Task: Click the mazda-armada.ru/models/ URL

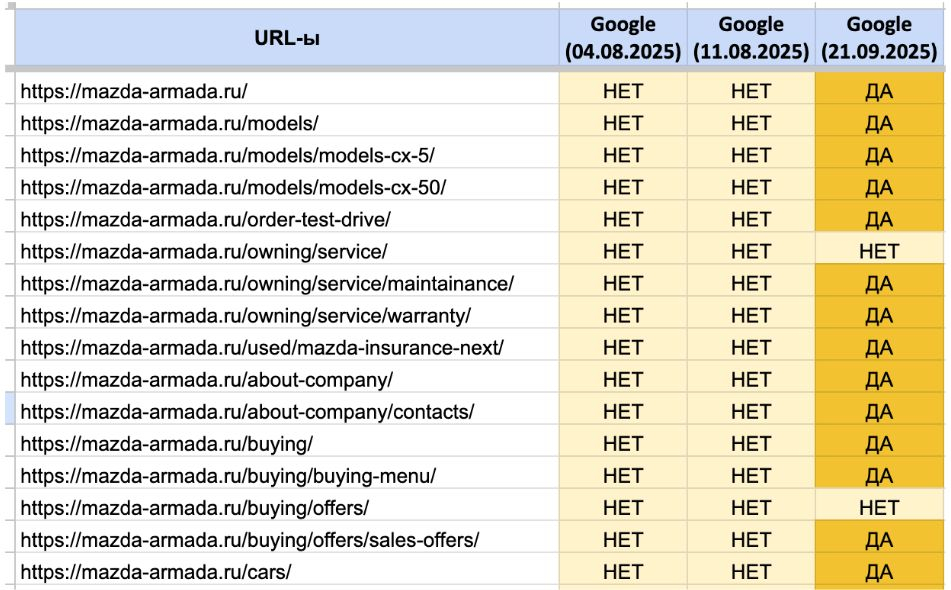Action: [x=169, y=123]
